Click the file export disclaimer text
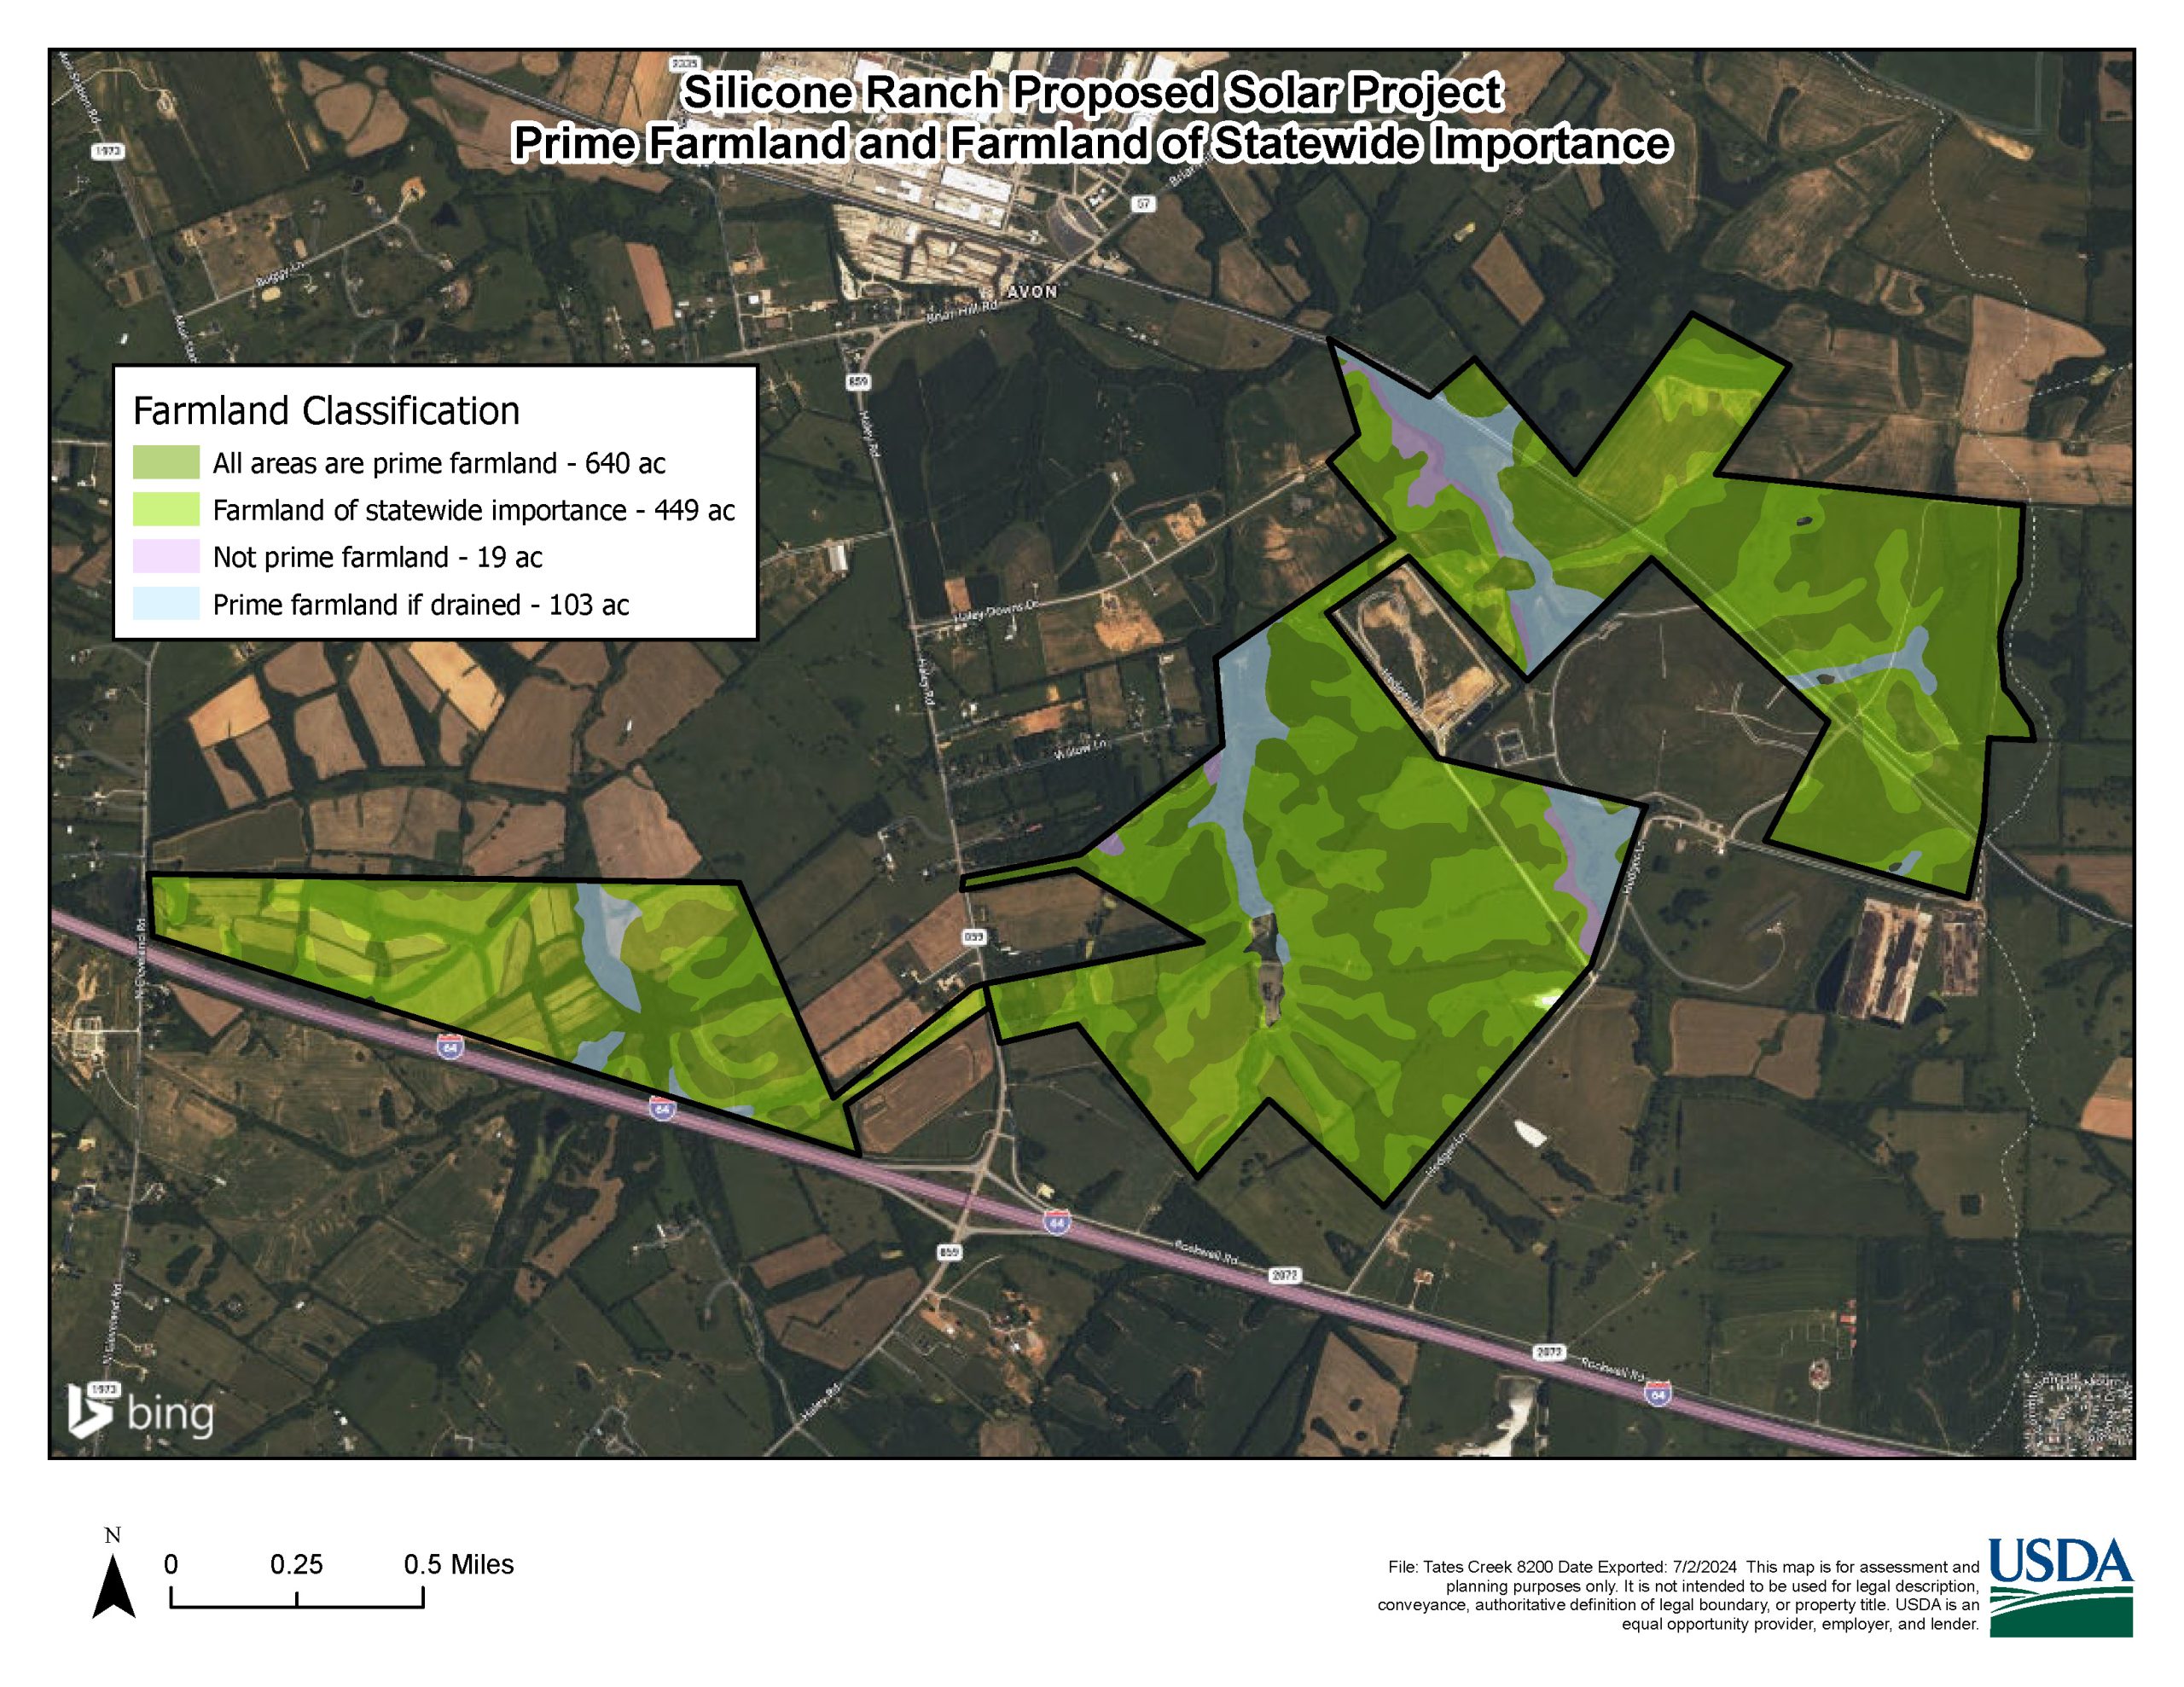2184x1687 pixels. [1680, 1595]
